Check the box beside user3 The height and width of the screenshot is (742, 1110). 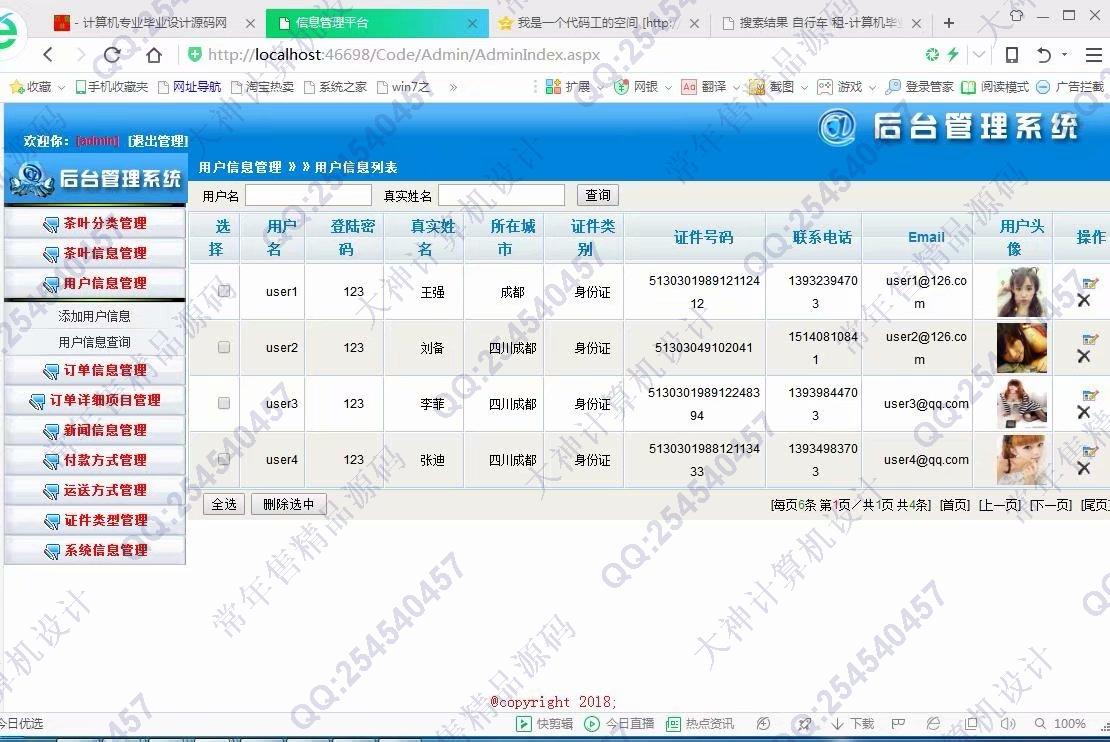(224, 403)
